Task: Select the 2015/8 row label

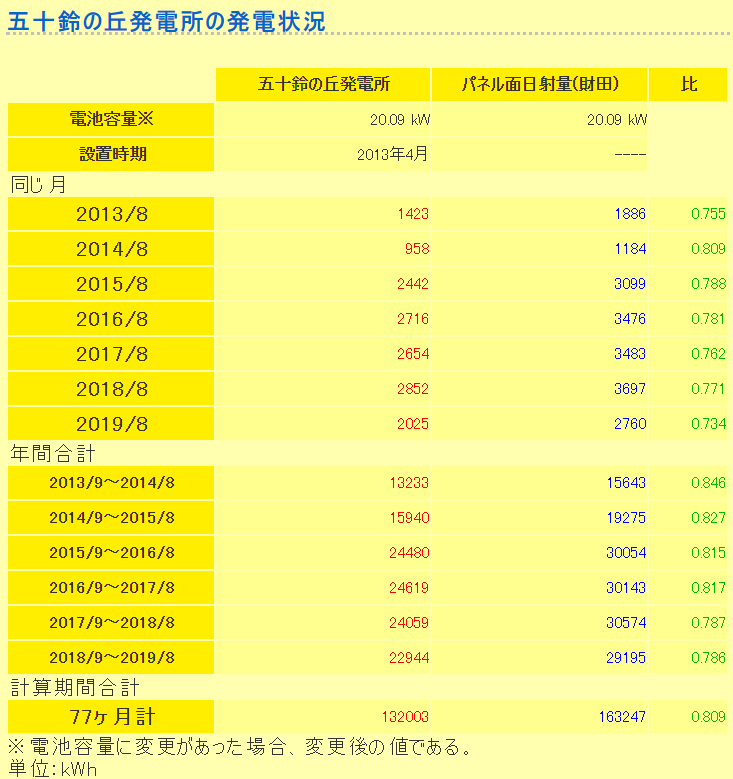Action: (x=111, y=284)
